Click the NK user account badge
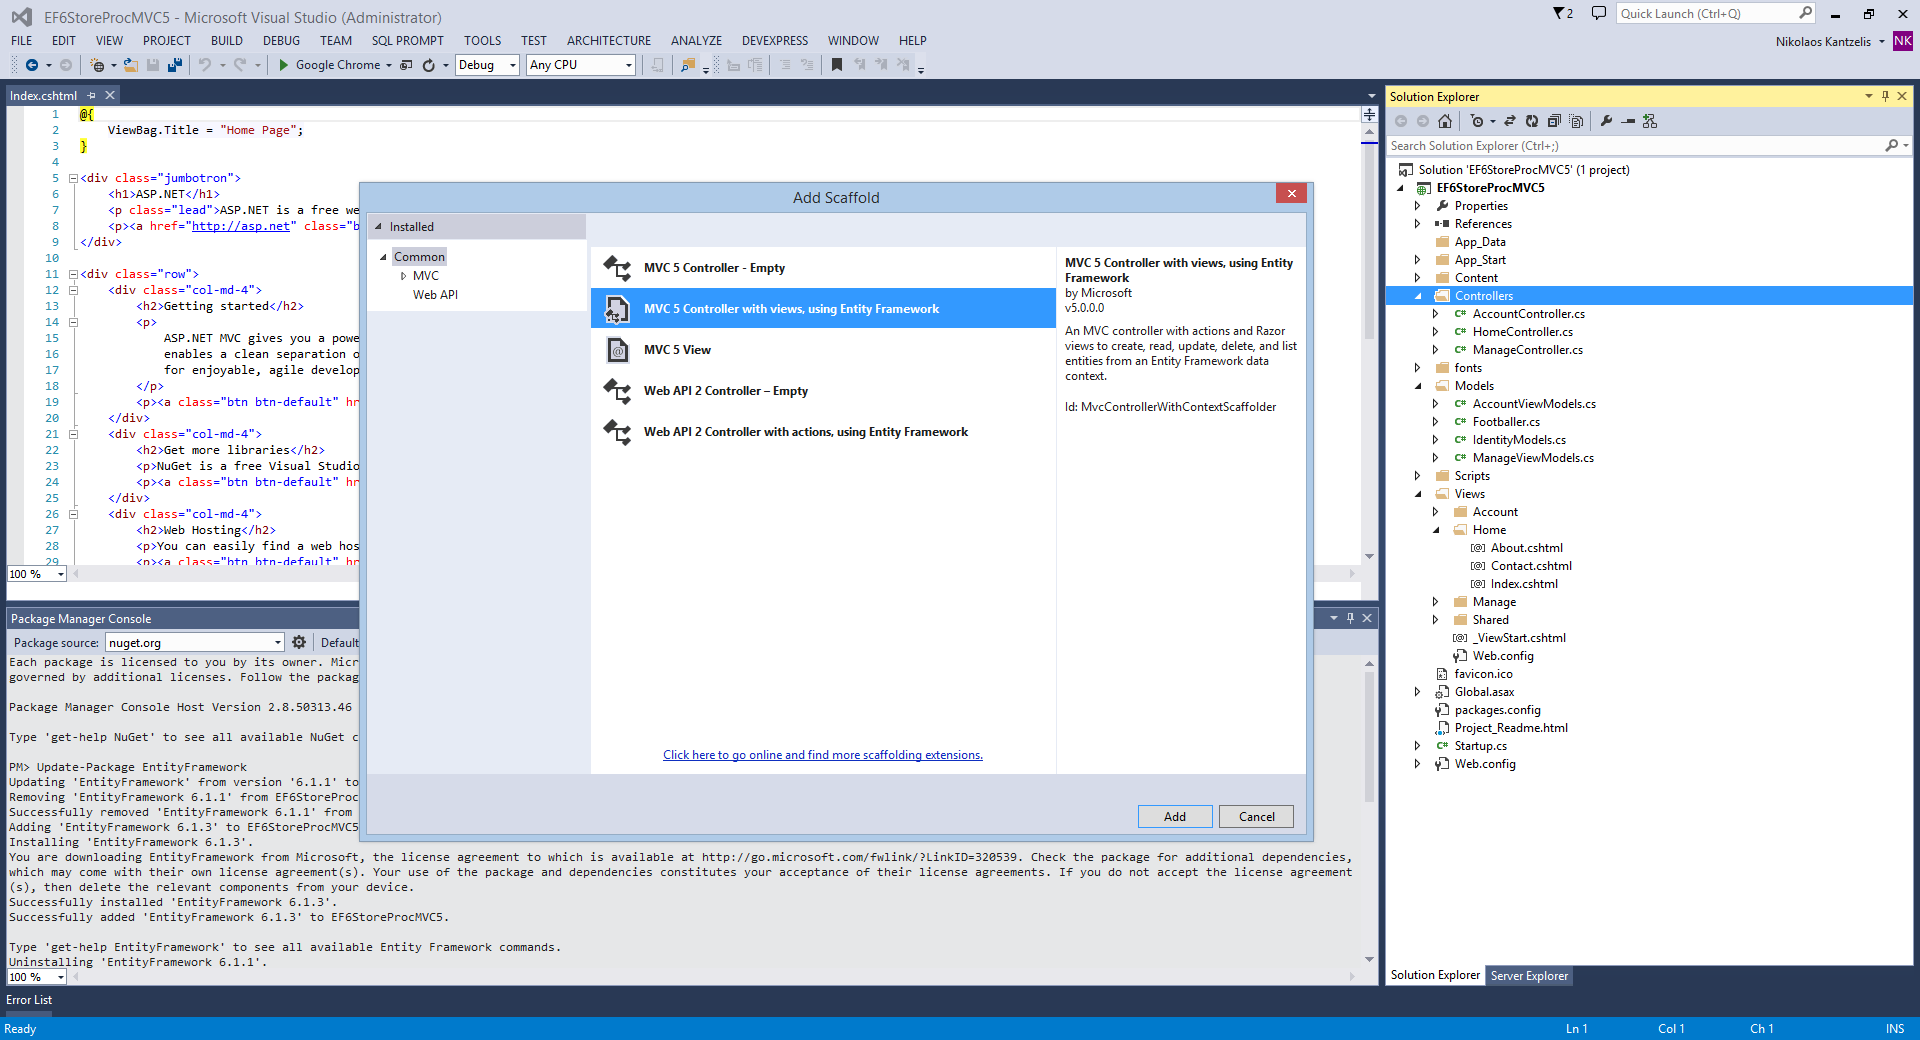This screenshot has width=1920, height=1040. click(1903, 41)
